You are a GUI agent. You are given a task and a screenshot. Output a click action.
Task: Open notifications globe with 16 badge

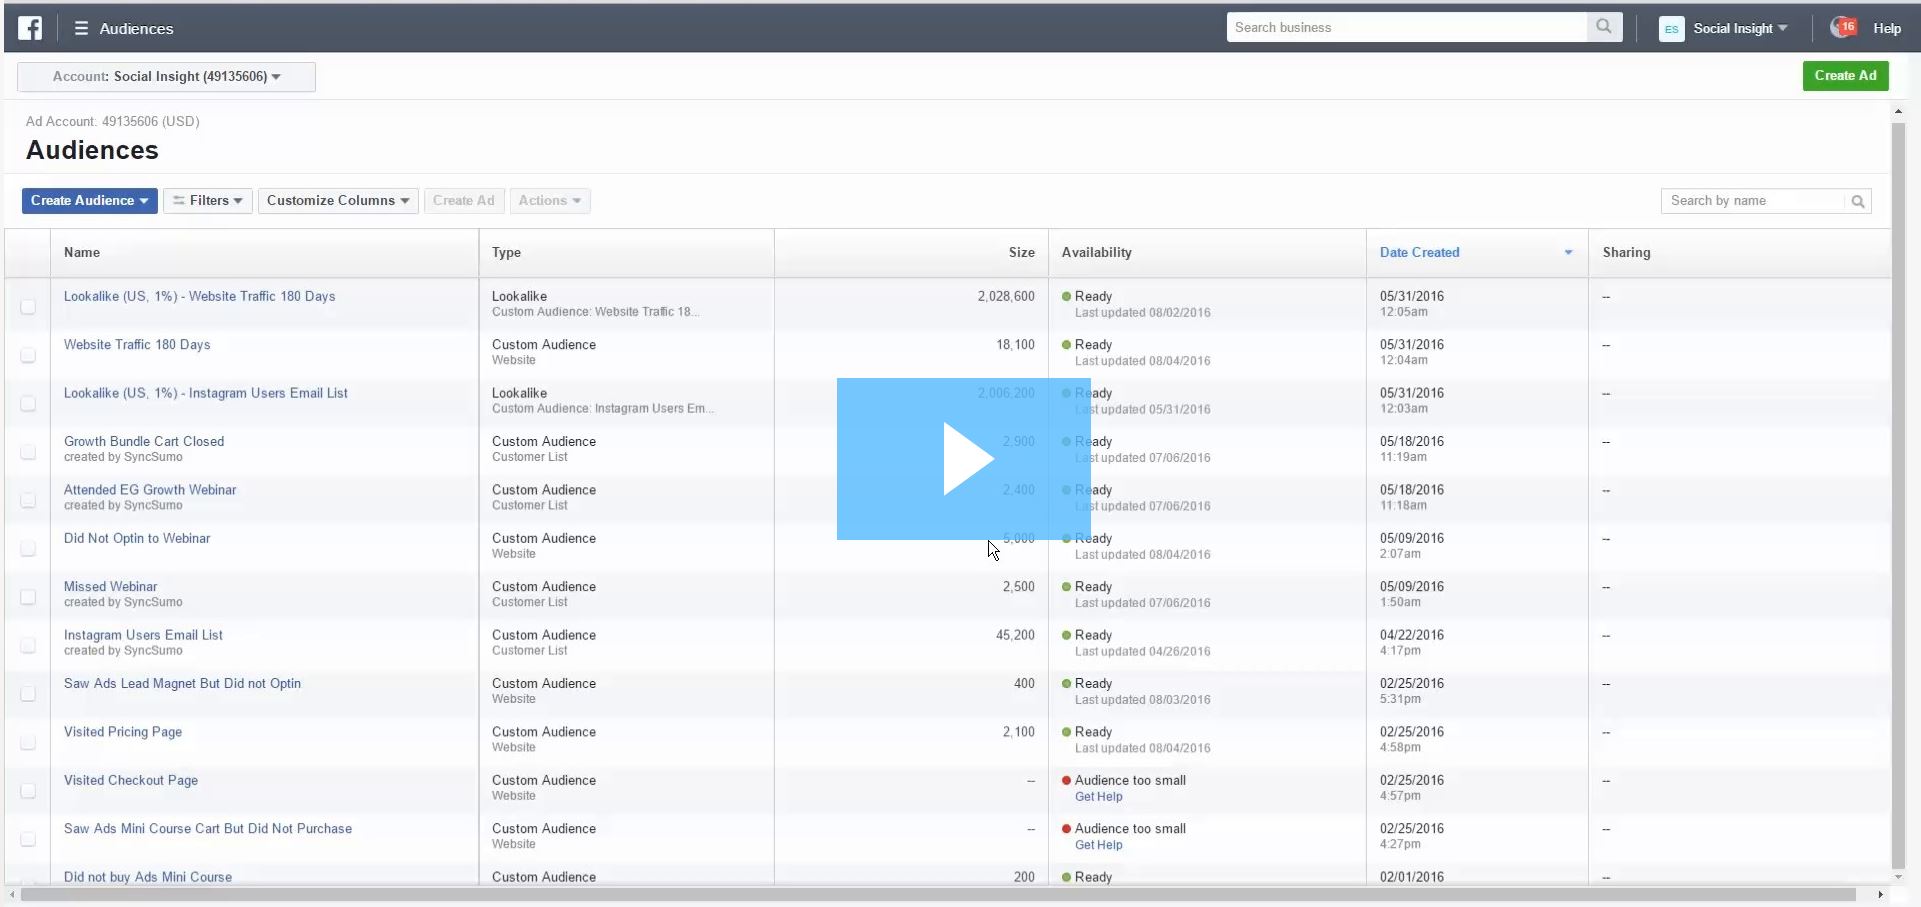pos(1843,28)
